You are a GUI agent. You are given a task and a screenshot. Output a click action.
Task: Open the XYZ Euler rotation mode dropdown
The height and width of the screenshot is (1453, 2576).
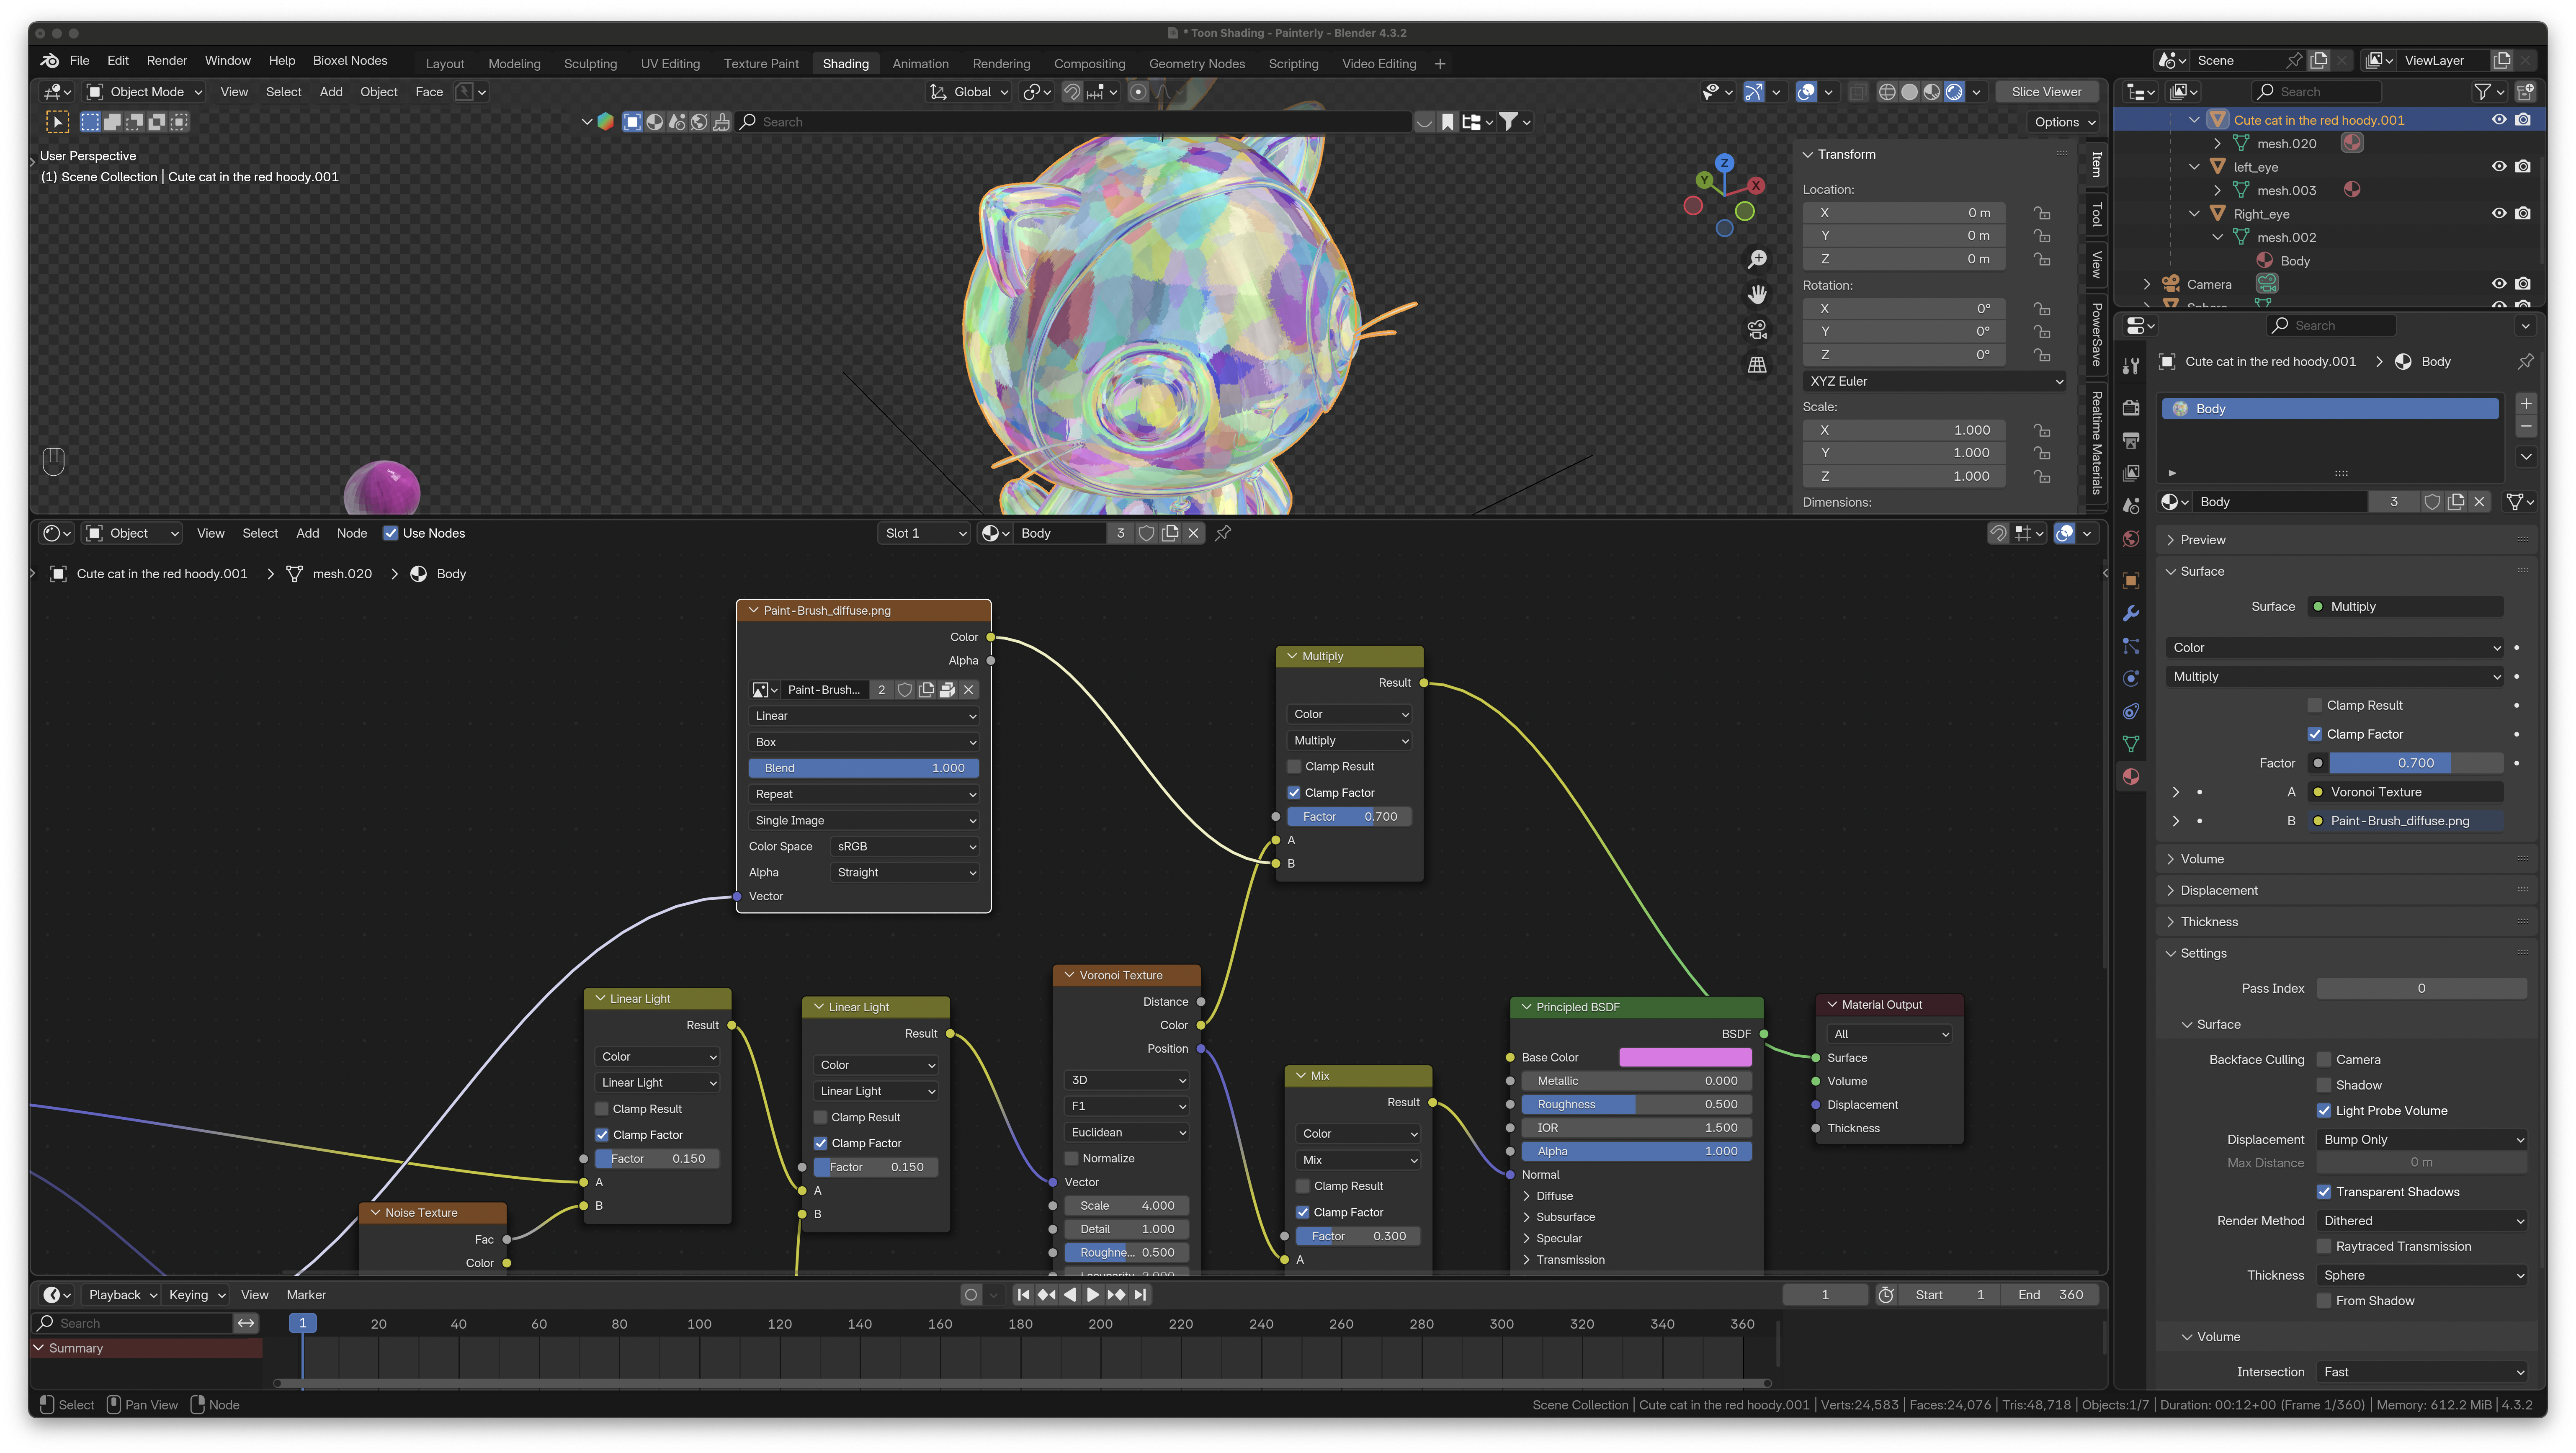pyautogui.click(x=1935, y=381)
